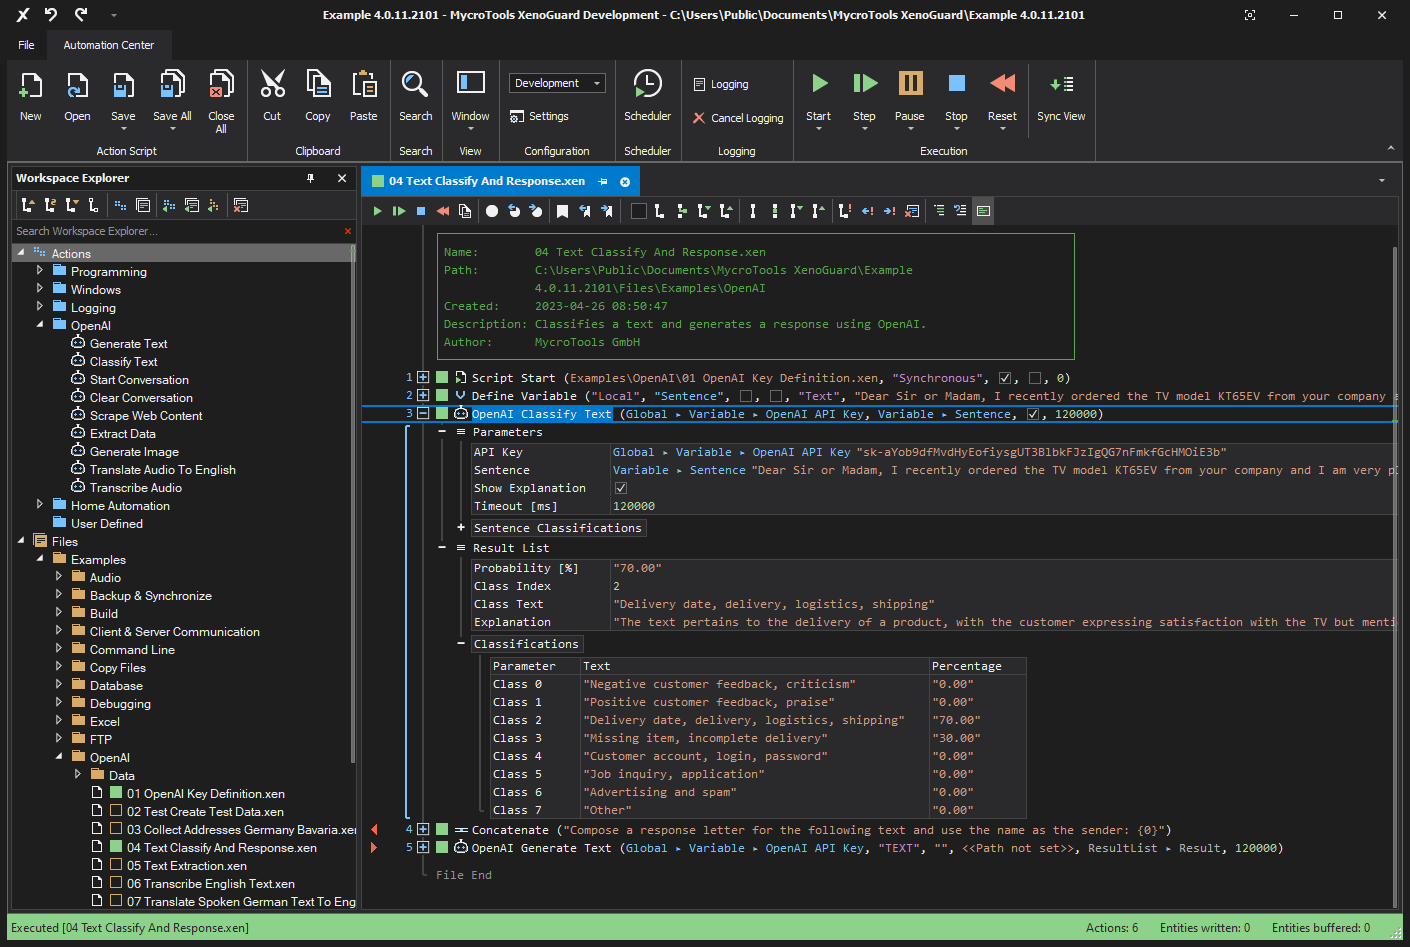Viewport: 1410px width, 947px height.
Task: Select the Transcribe Audio action
Action: [135, 487]
